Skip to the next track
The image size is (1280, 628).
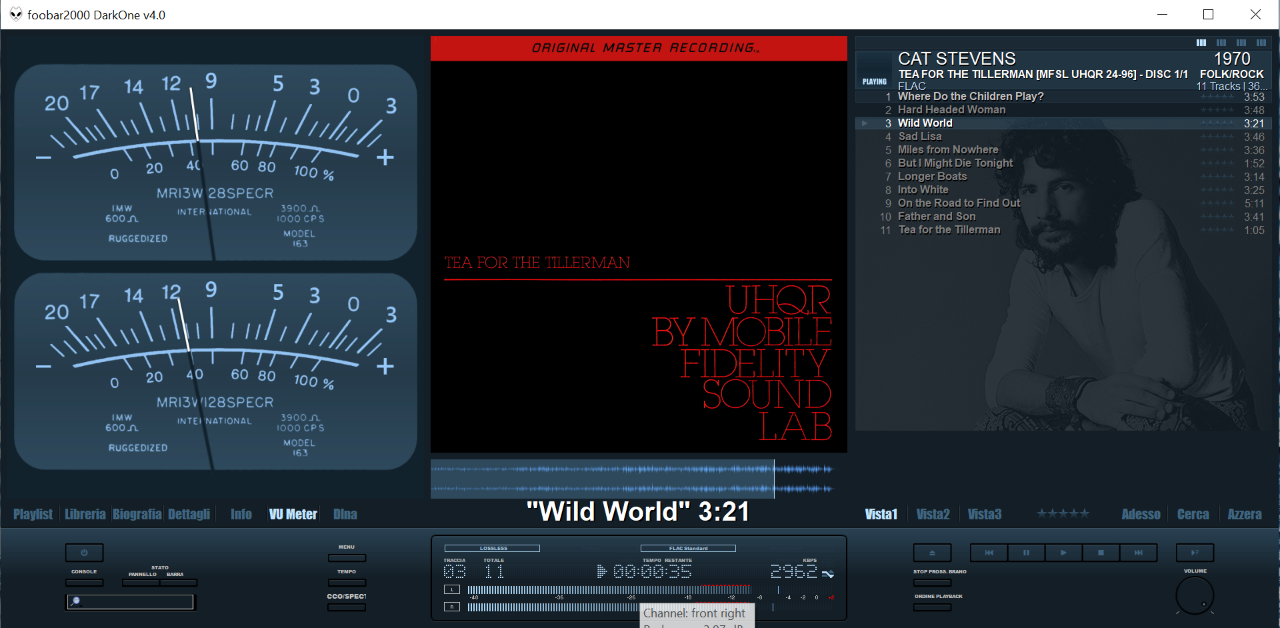[1138, 552]
